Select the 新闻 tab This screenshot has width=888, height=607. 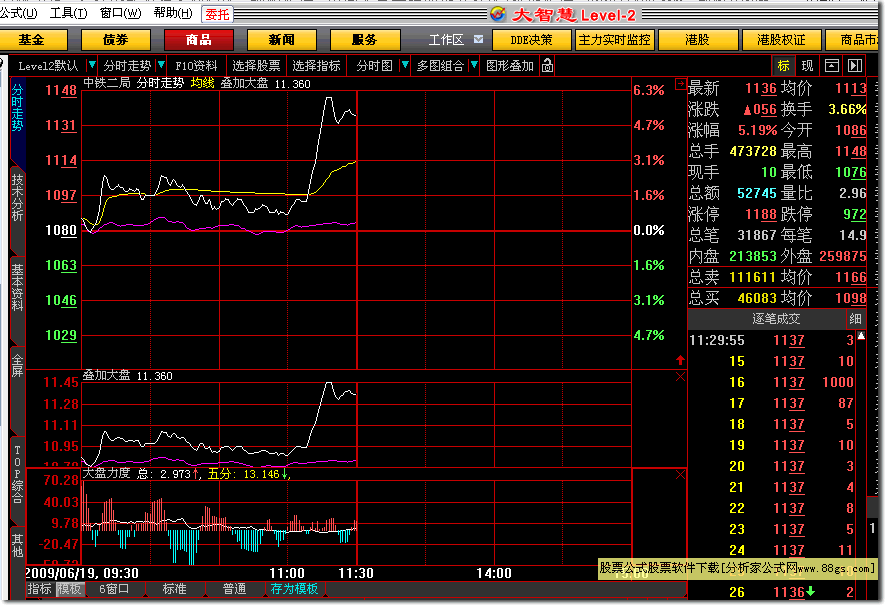[281, 40]
